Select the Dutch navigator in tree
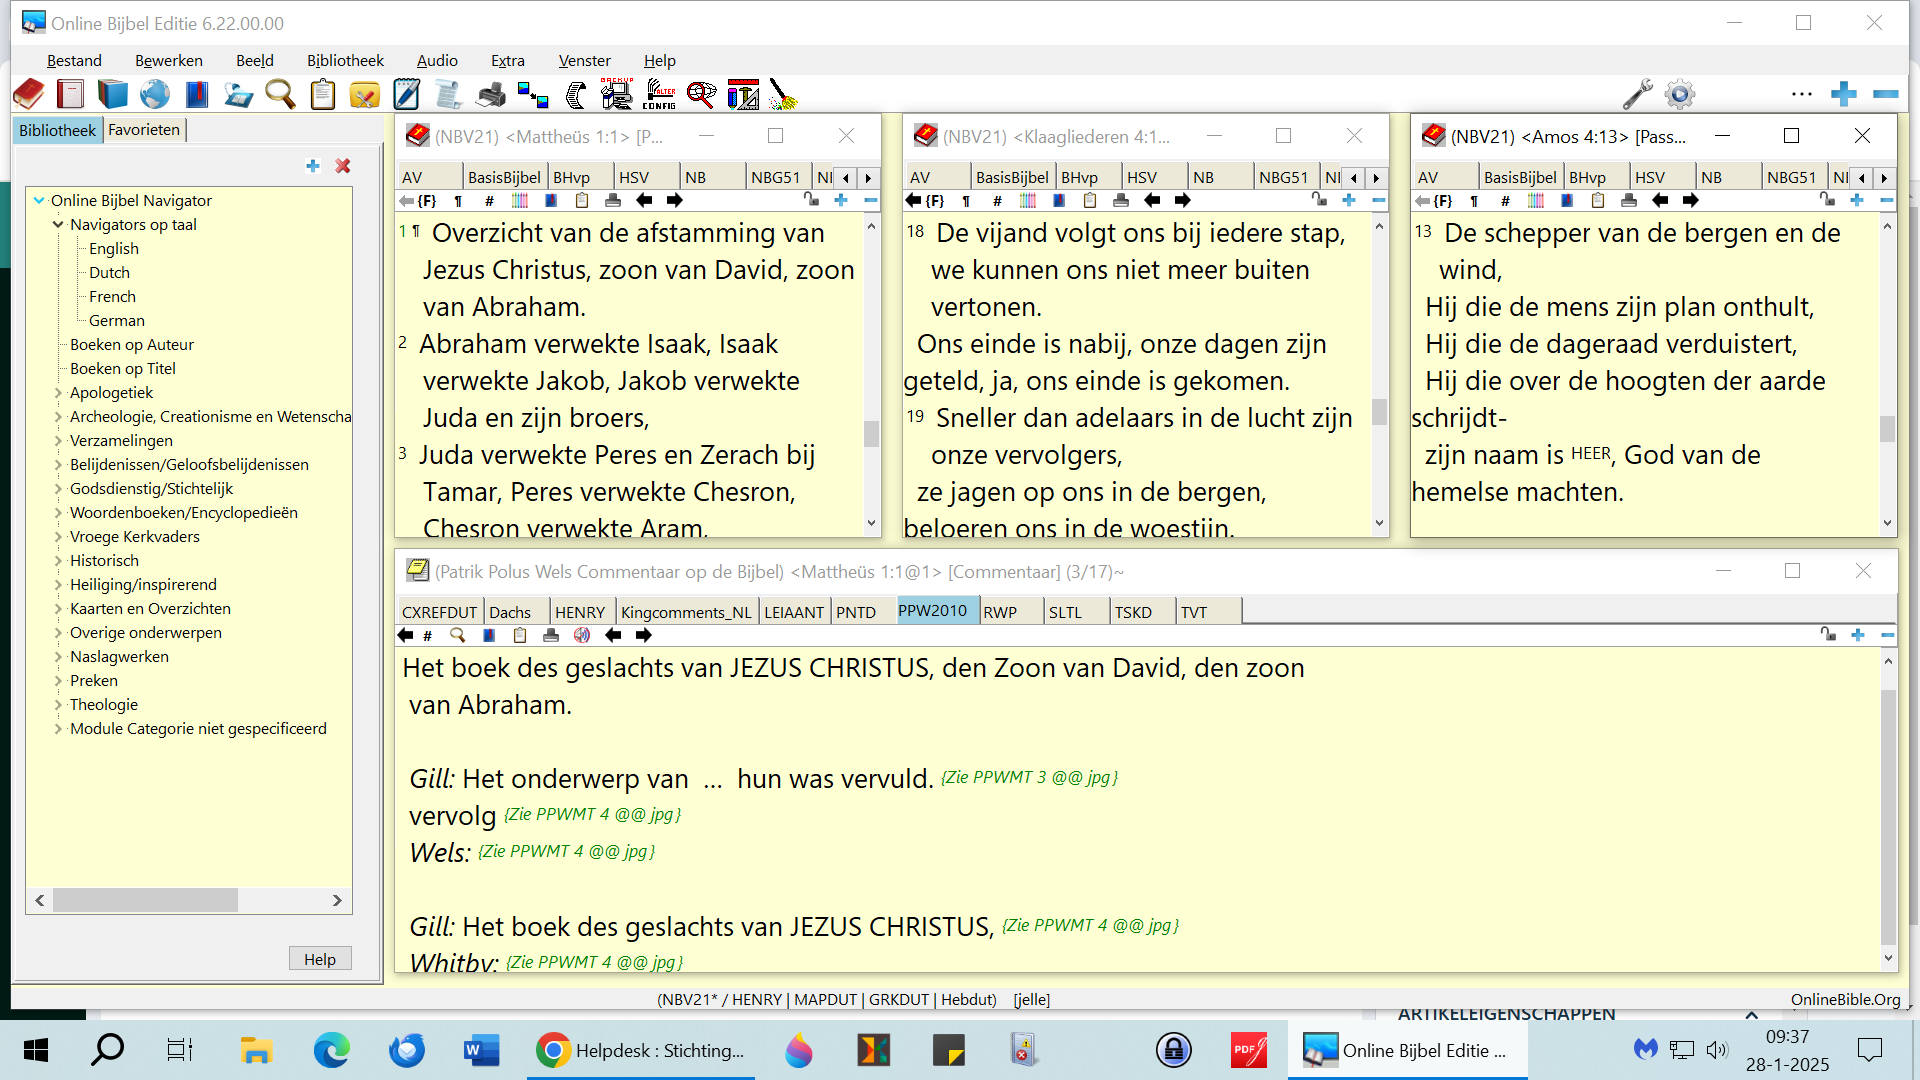Viewport: 1920px width, 1080px height. (x=109, y=273)
